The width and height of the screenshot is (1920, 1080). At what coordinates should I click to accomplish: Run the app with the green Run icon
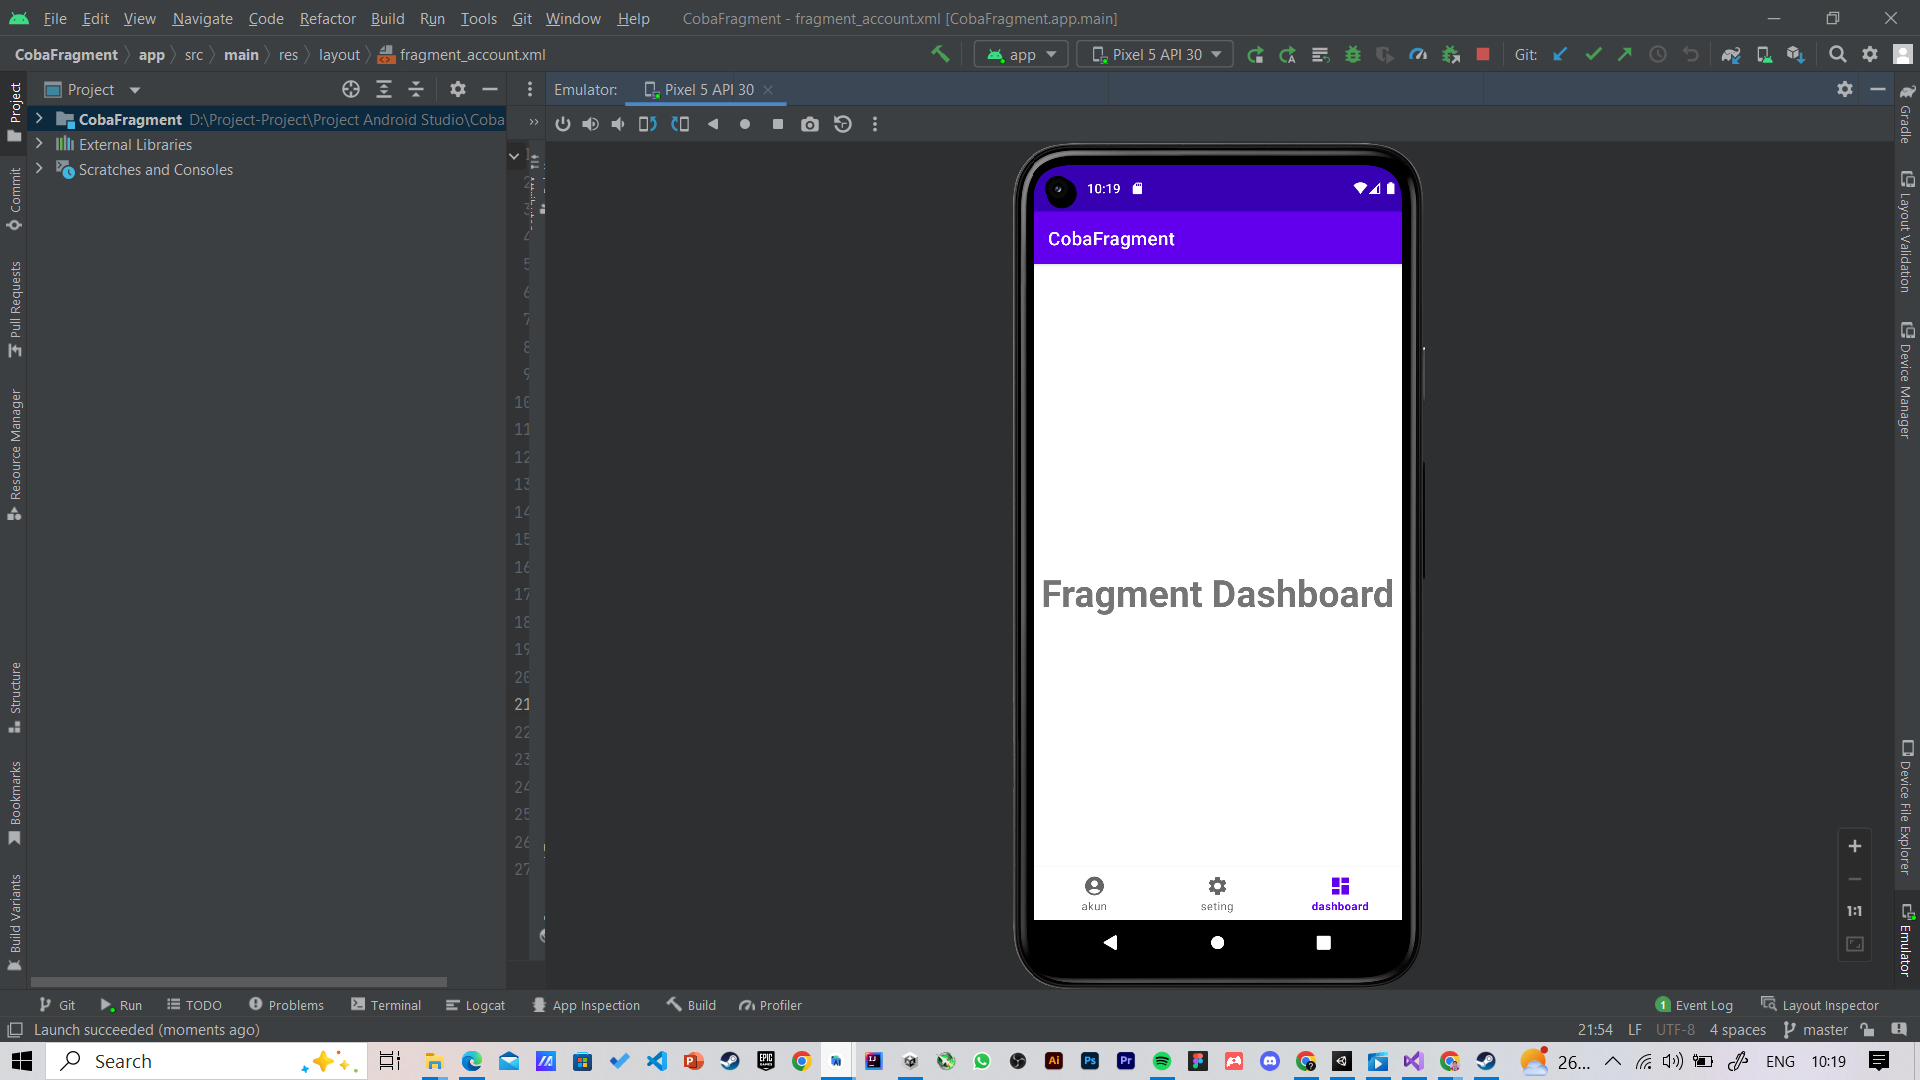coord(1255,54)
